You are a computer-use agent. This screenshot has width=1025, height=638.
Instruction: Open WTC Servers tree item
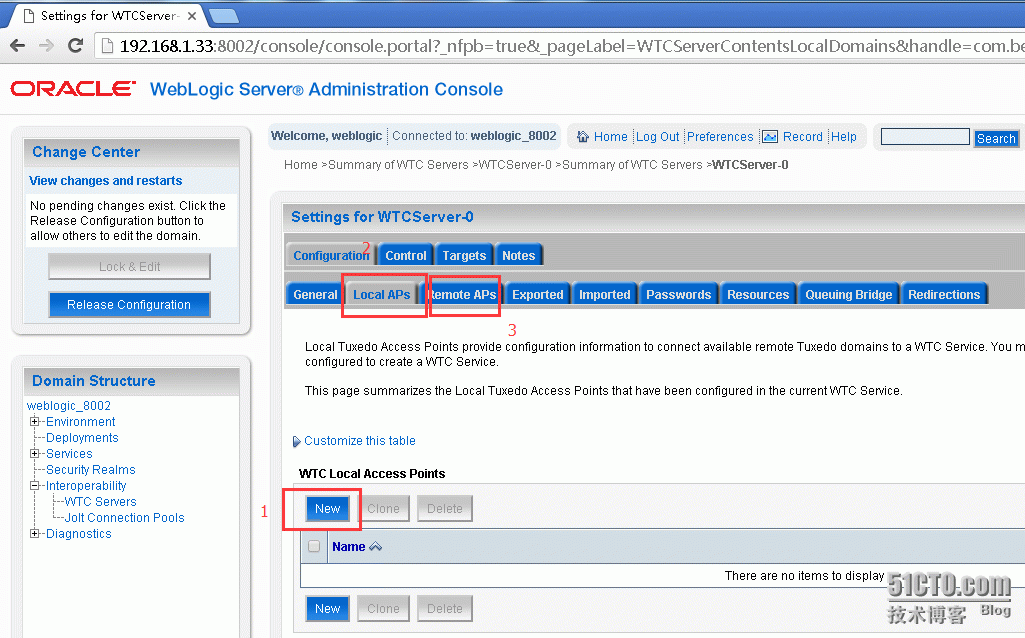click(x=101, y=502)
